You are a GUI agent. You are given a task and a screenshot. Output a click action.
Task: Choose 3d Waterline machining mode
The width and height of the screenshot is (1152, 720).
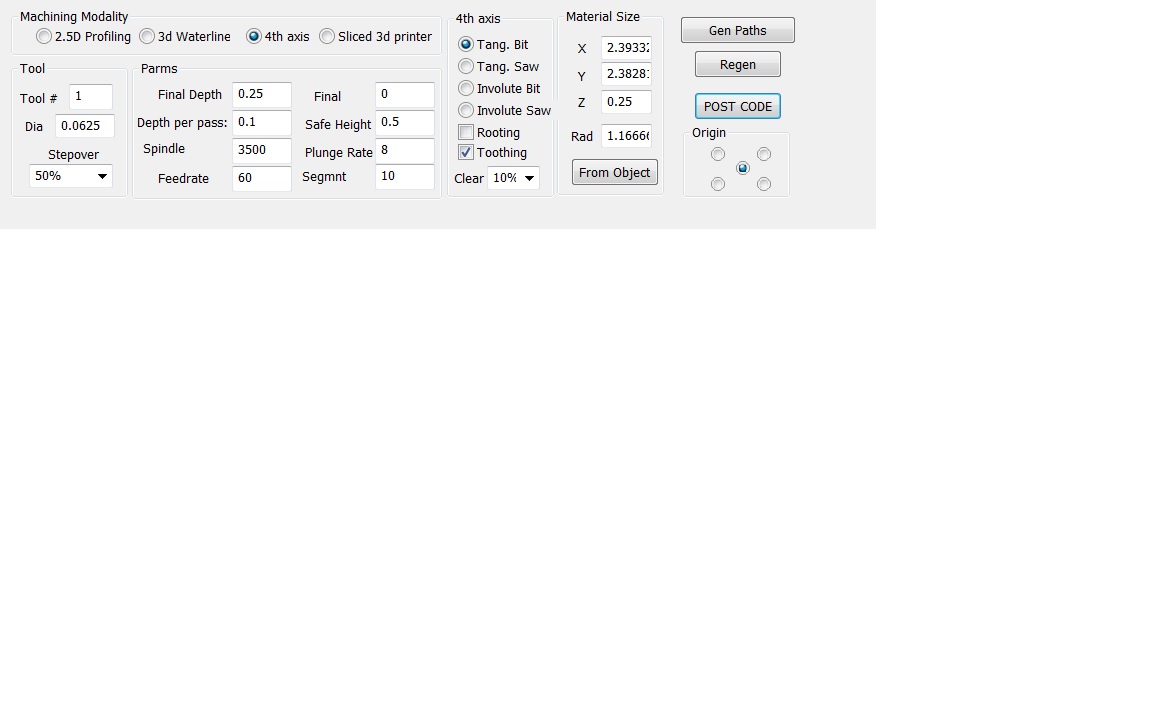tap(147, 37)
